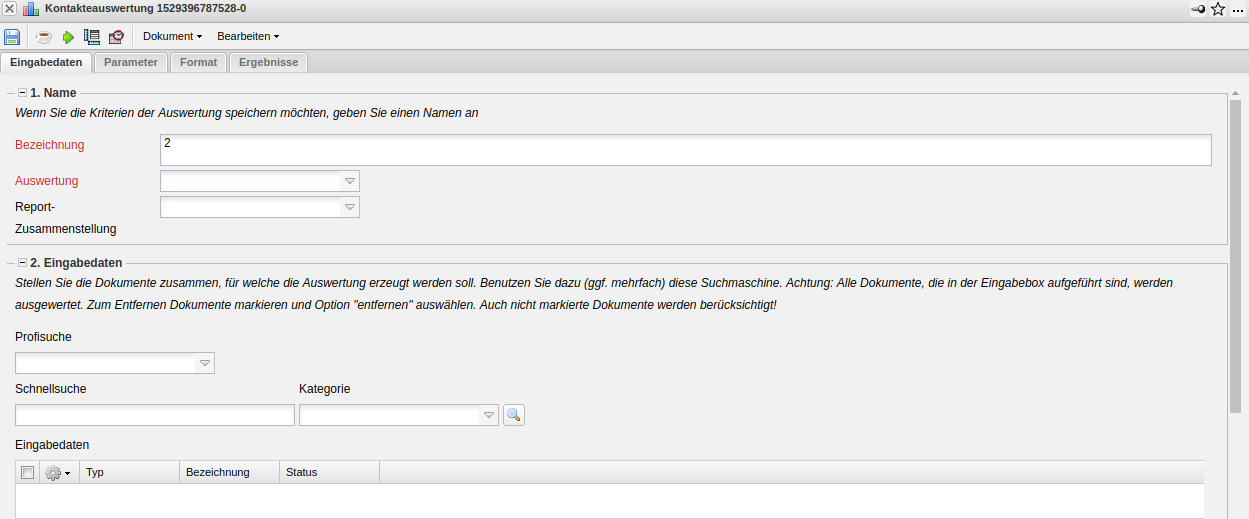Open the Bearbeiten menu

(248, 36)
